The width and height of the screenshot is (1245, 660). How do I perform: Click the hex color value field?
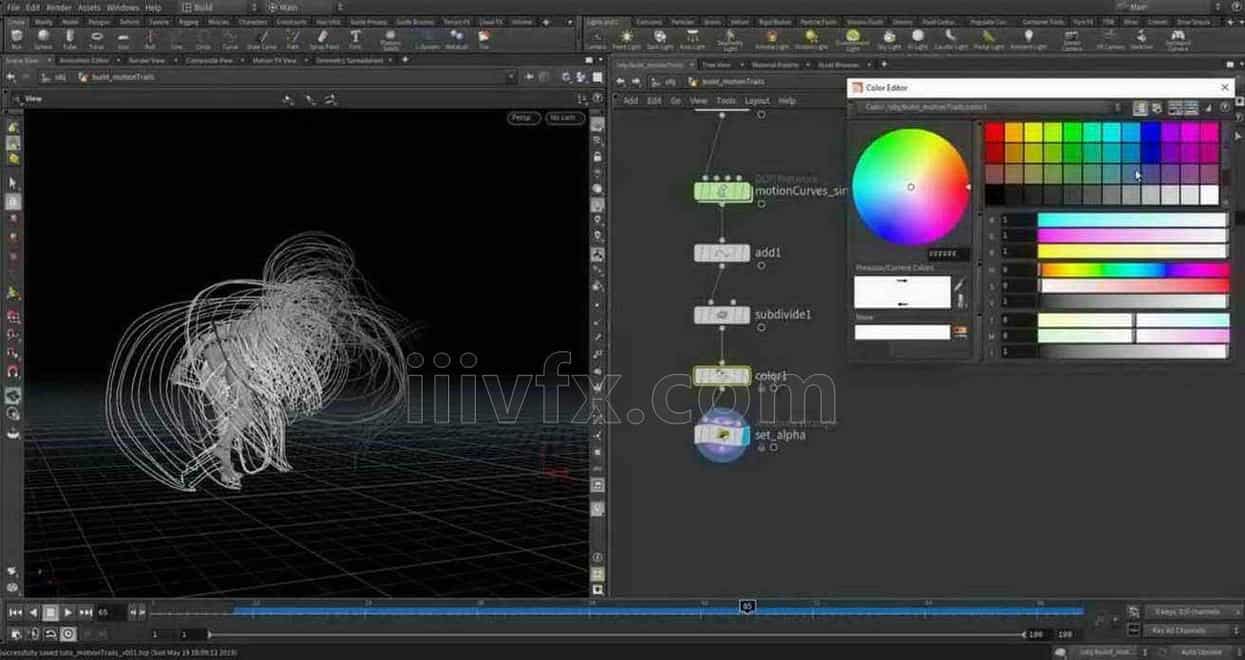click(947, 254)
